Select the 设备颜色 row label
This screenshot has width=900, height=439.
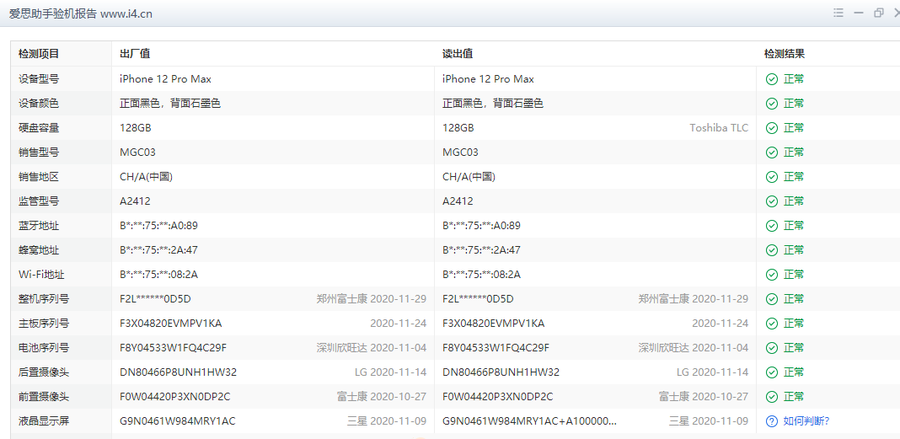38,104
